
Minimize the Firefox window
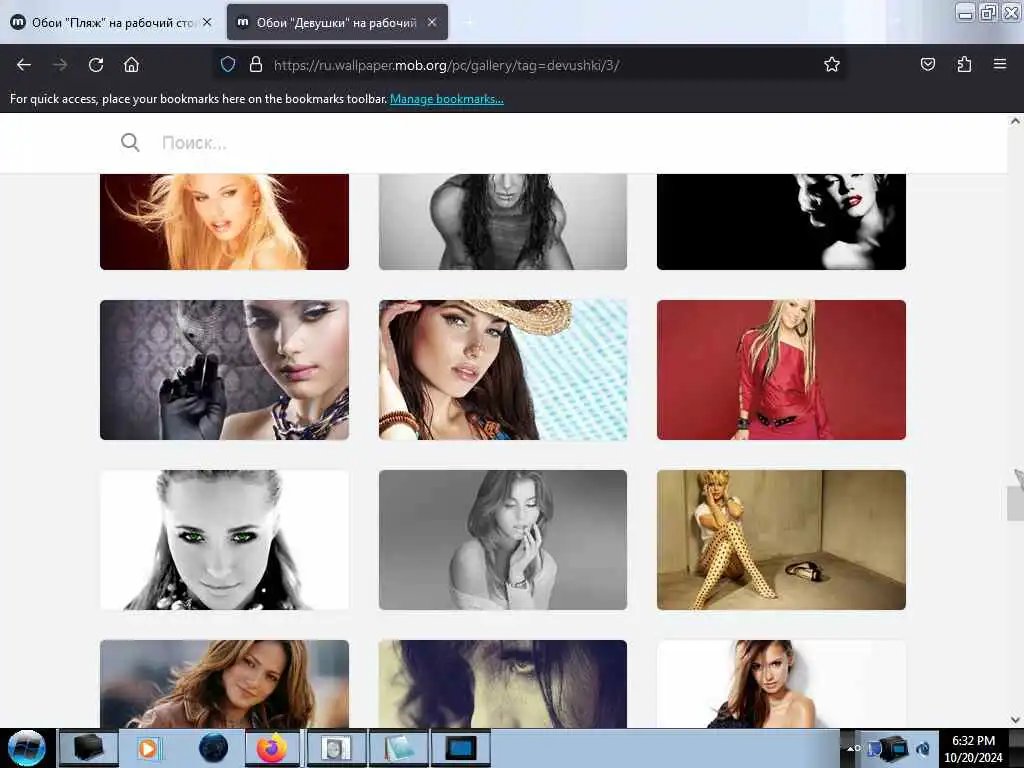(965, 12)
